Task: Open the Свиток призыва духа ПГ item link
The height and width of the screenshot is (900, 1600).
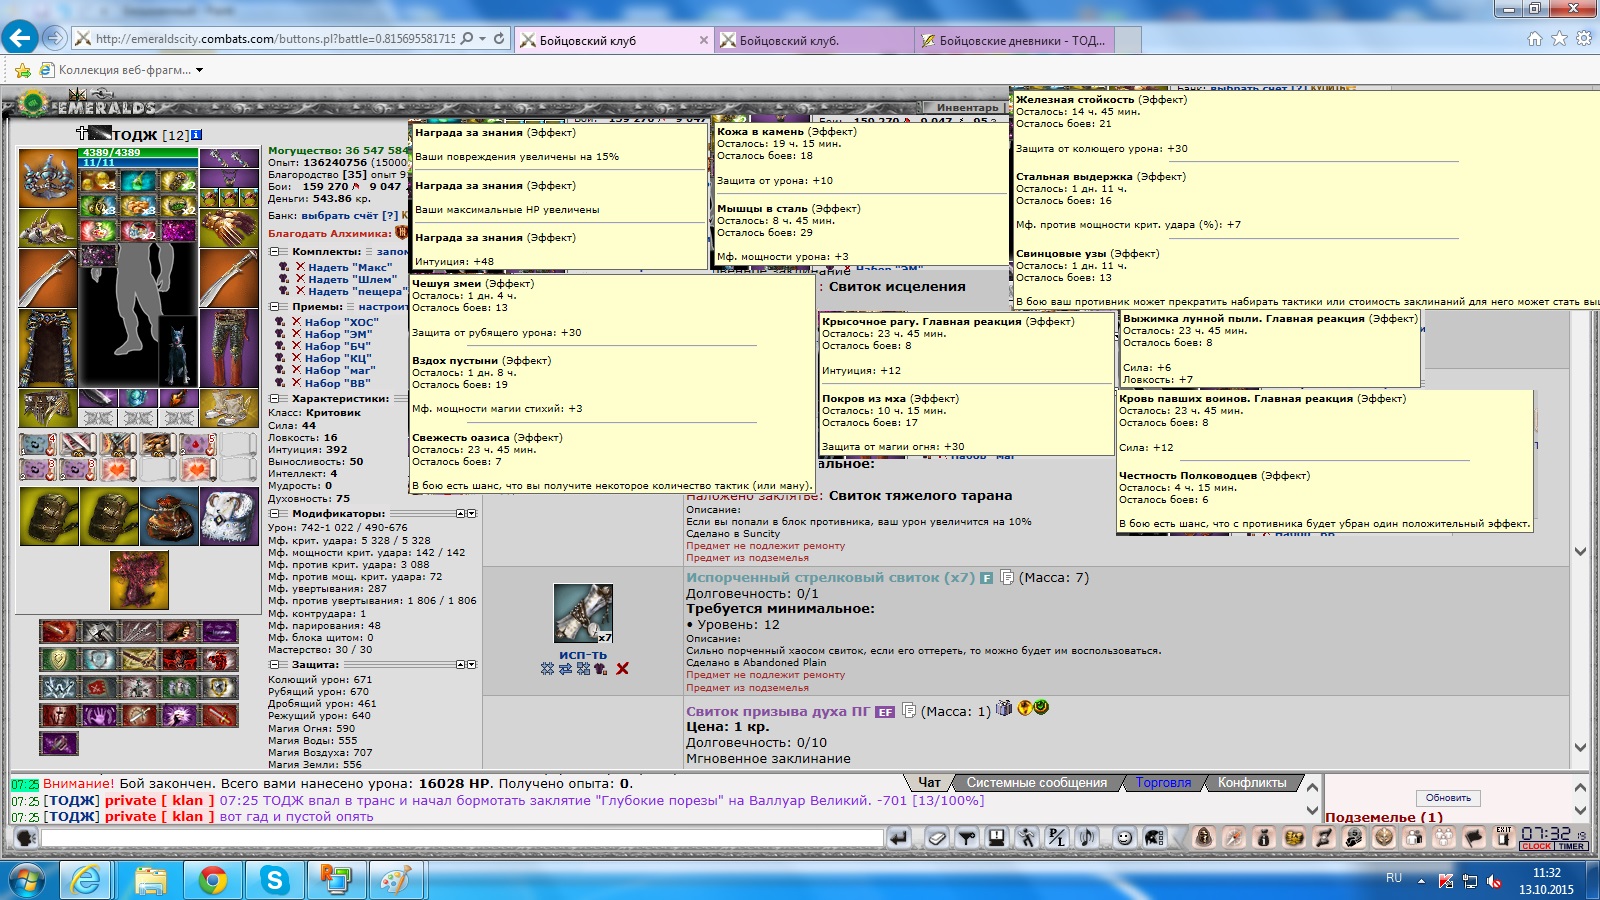Action: (778, 711)
